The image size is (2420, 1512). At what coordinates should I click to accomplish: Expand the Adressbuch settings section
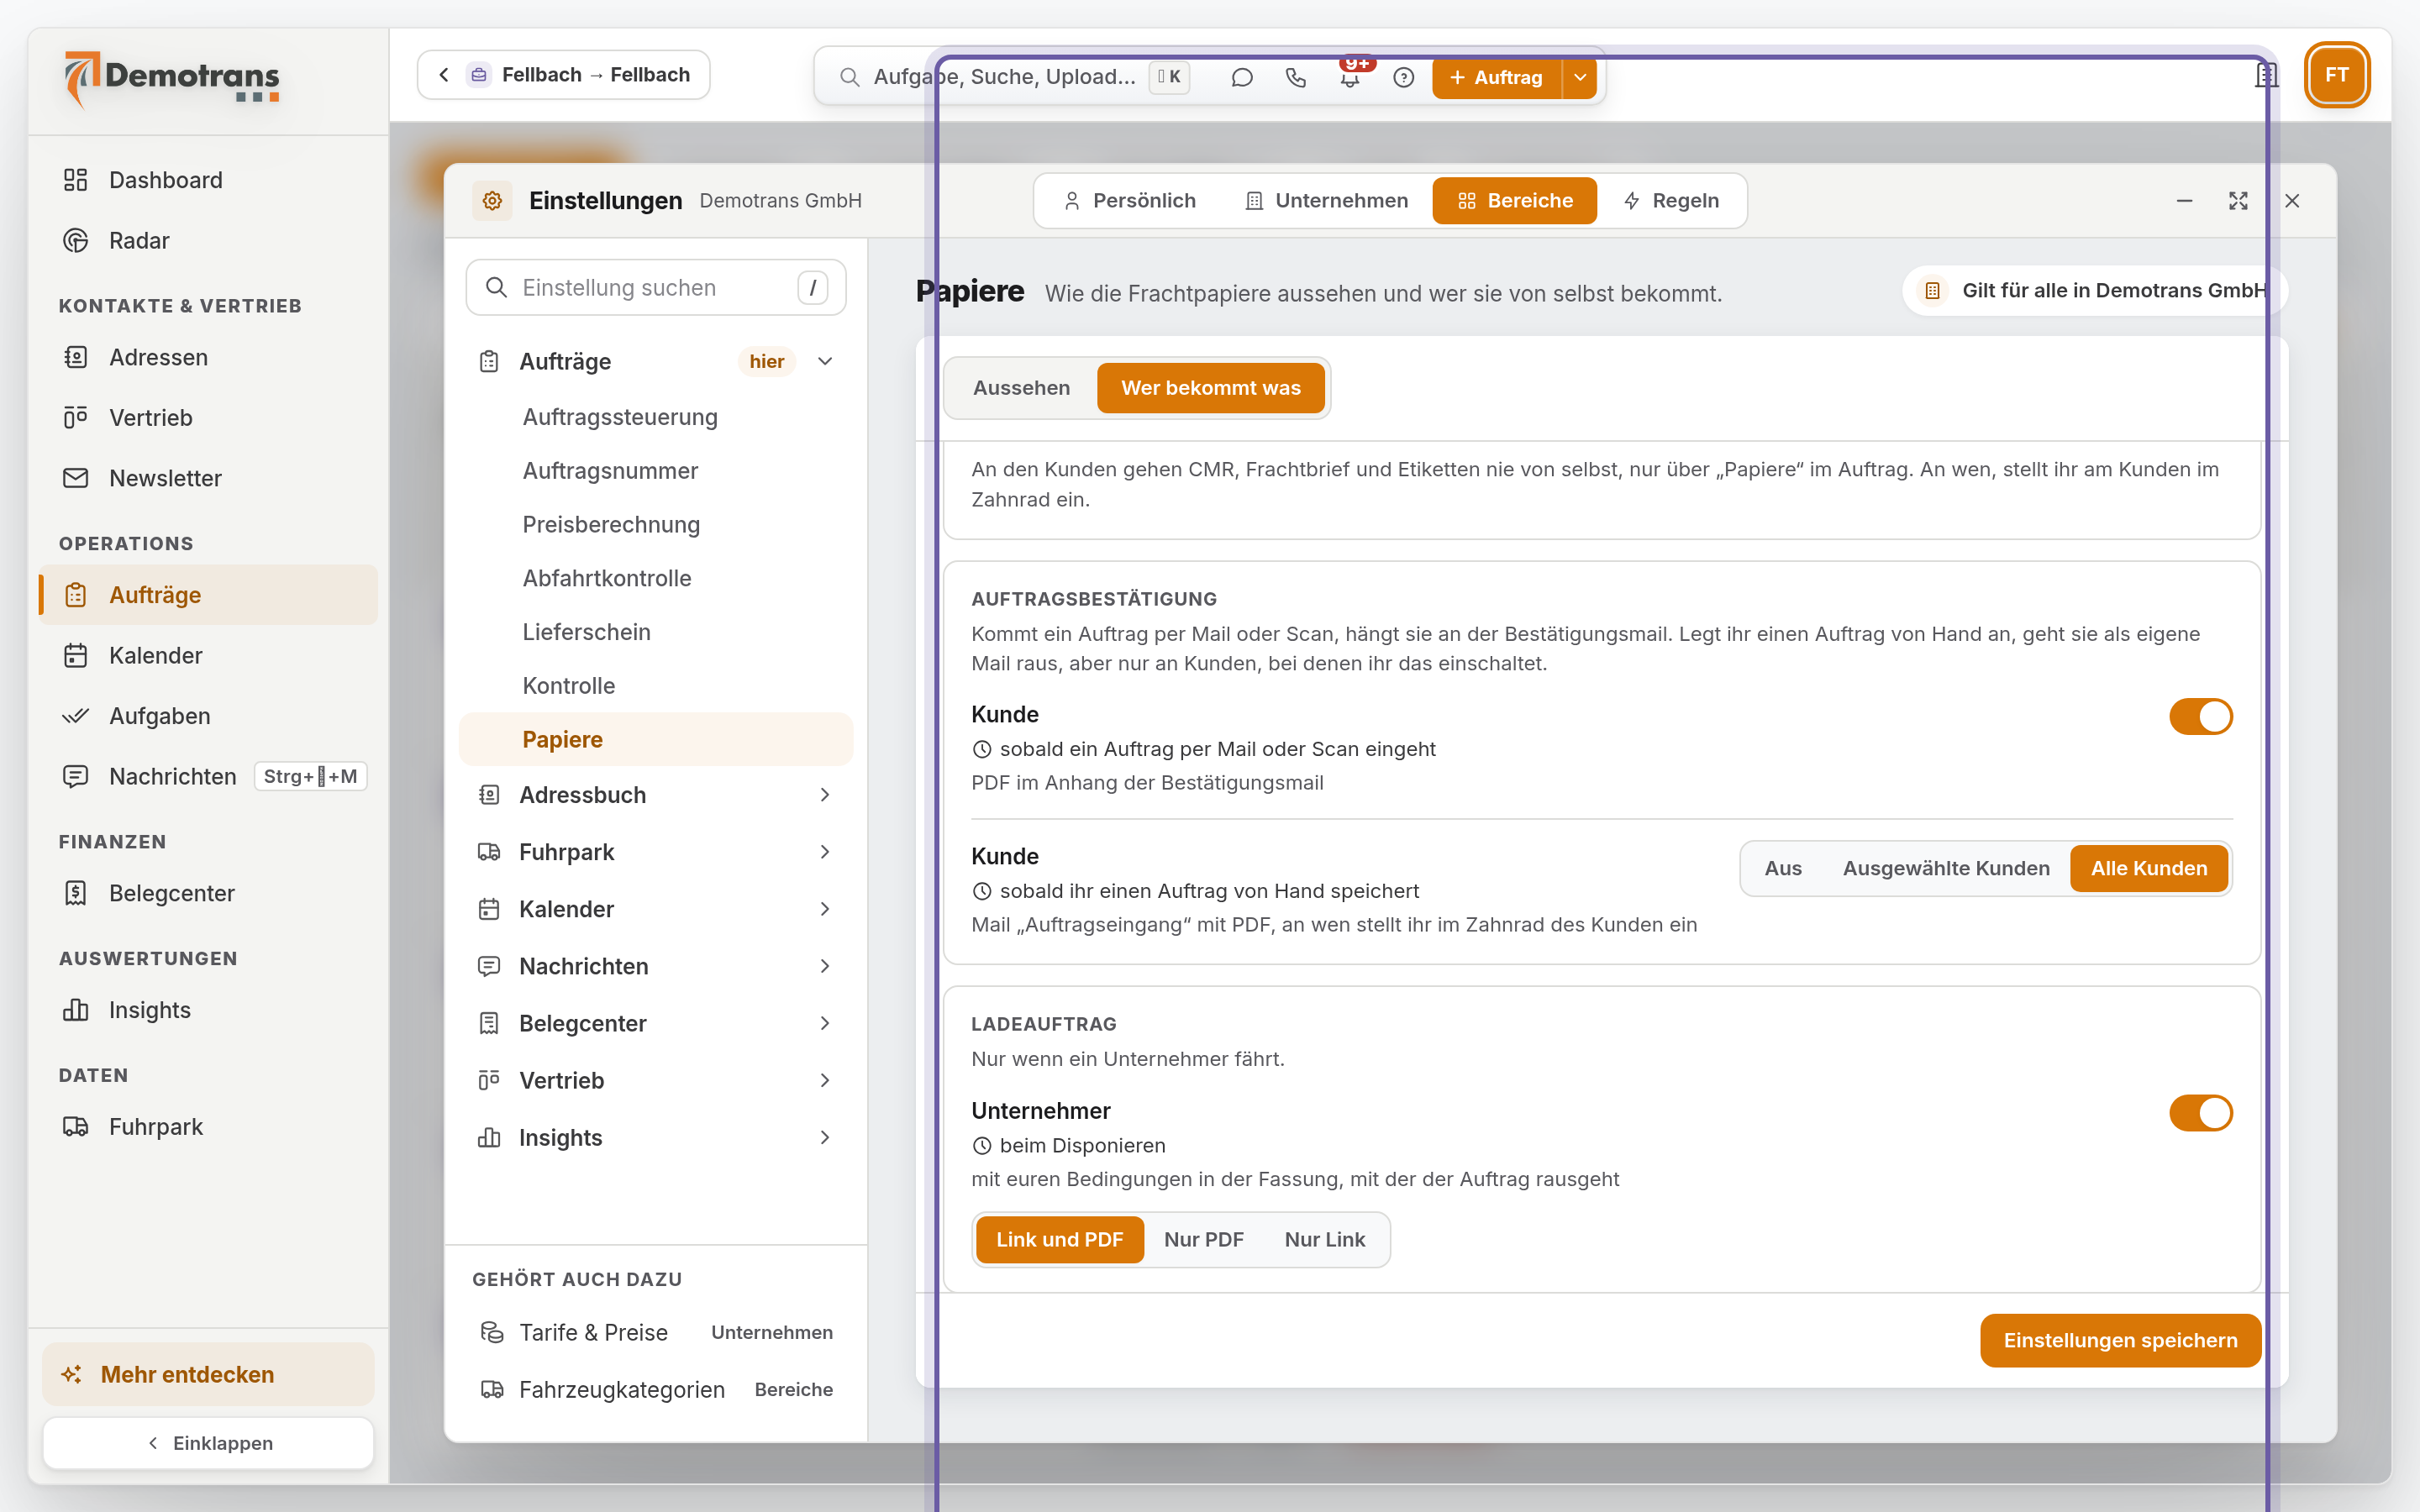[656, 794]
